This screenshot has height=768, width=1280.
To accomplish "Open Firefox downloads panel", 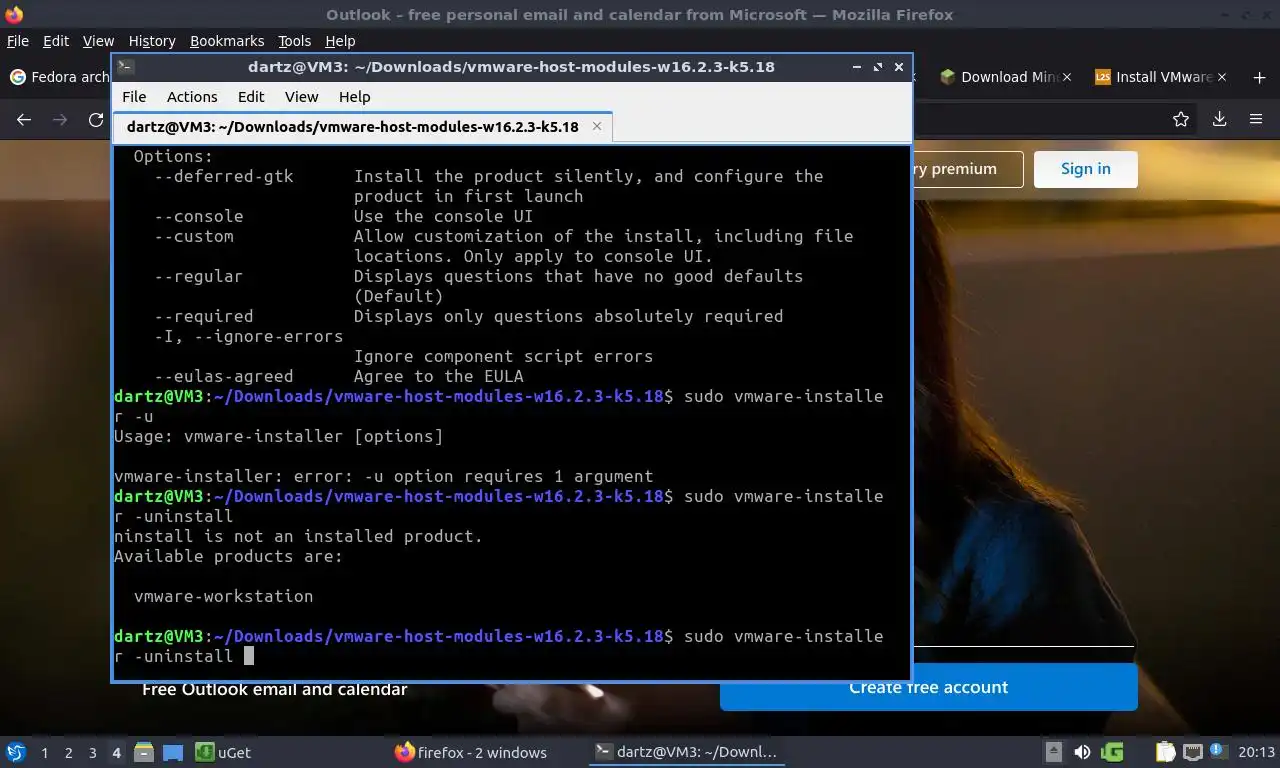I will (1219, 119).
